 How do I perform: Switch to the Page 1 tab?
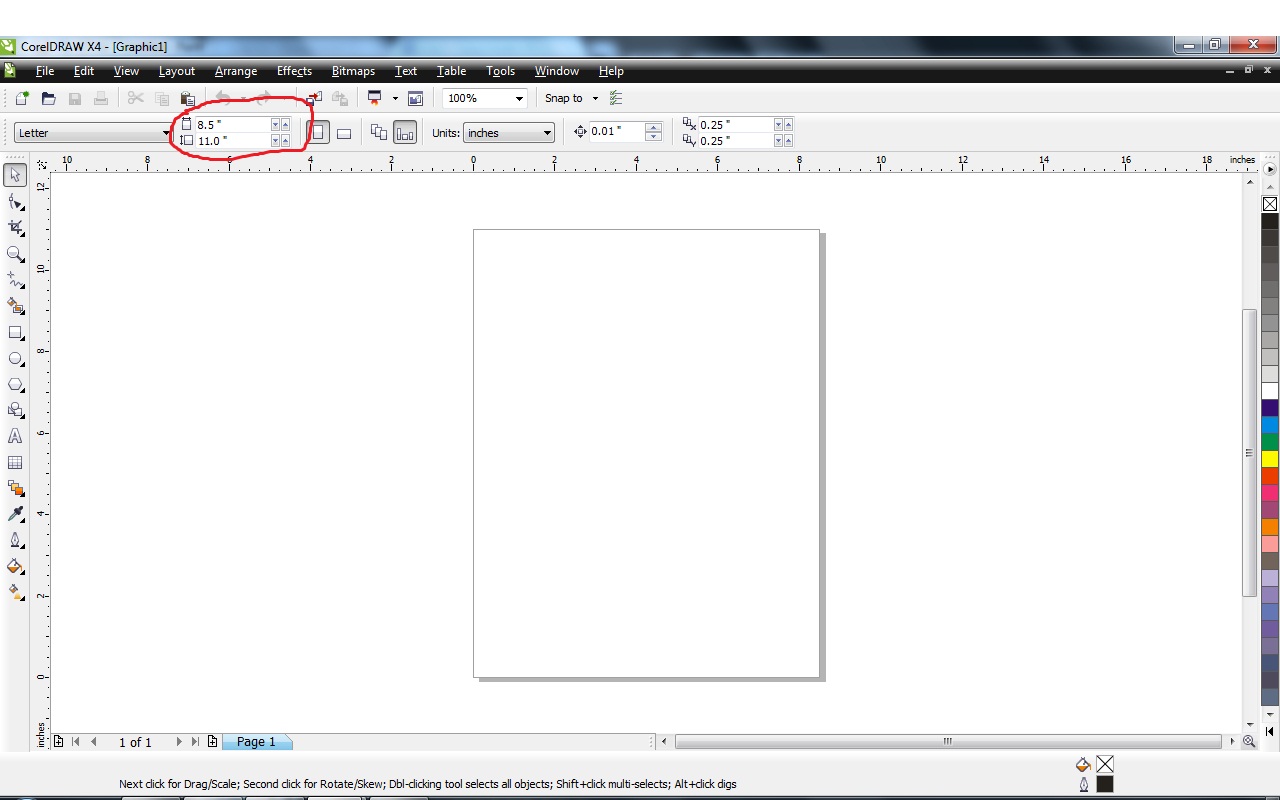256,742
